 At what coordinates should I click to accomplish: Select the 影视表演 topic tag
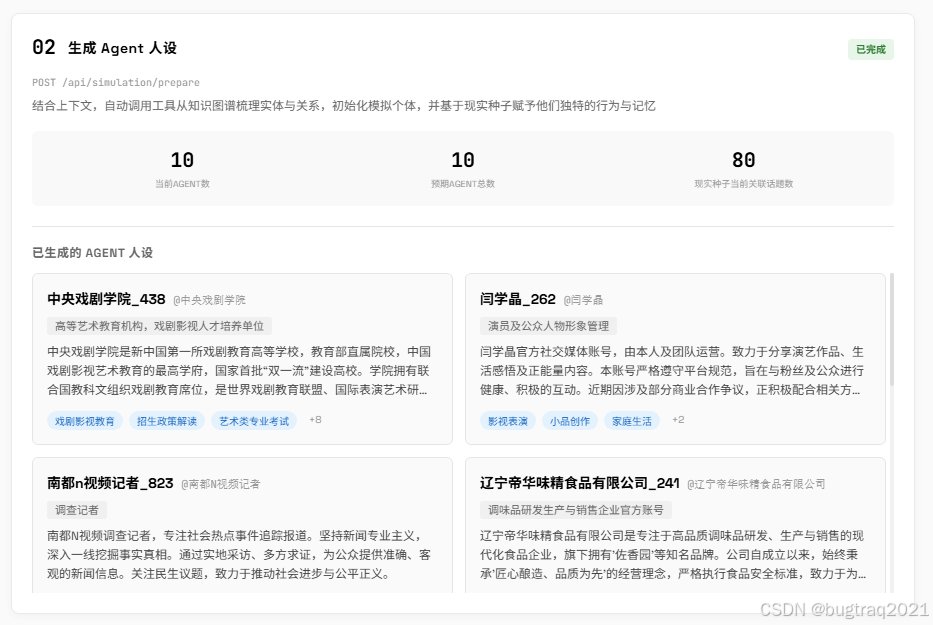(508, 421)
